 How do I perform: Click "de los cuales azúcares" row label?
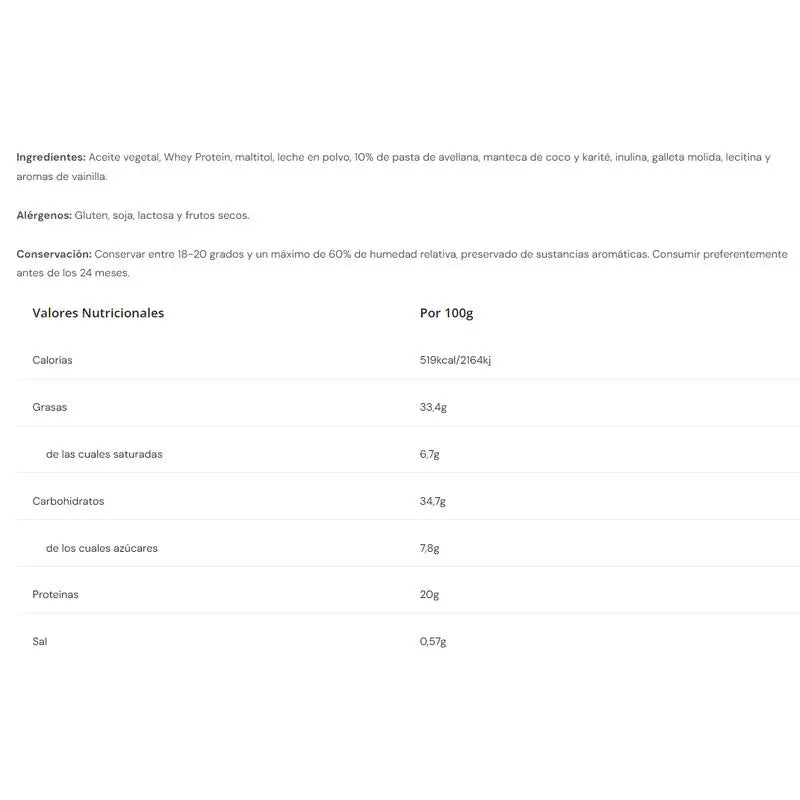[x=102, y=548]
